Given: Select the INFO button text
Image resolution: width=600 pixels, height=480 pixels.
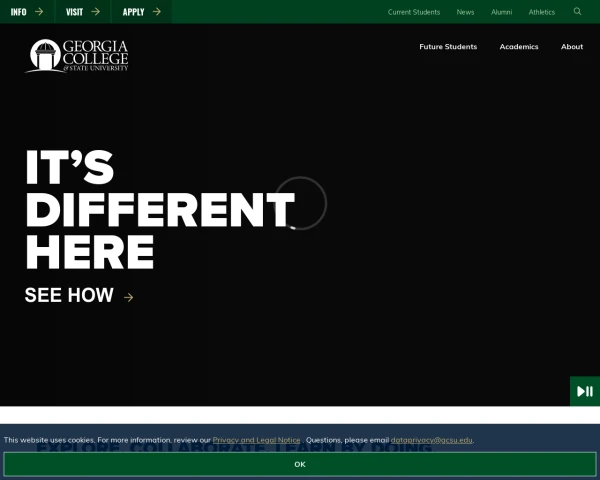Looking at the screenshot, I should tap(18, 12).
